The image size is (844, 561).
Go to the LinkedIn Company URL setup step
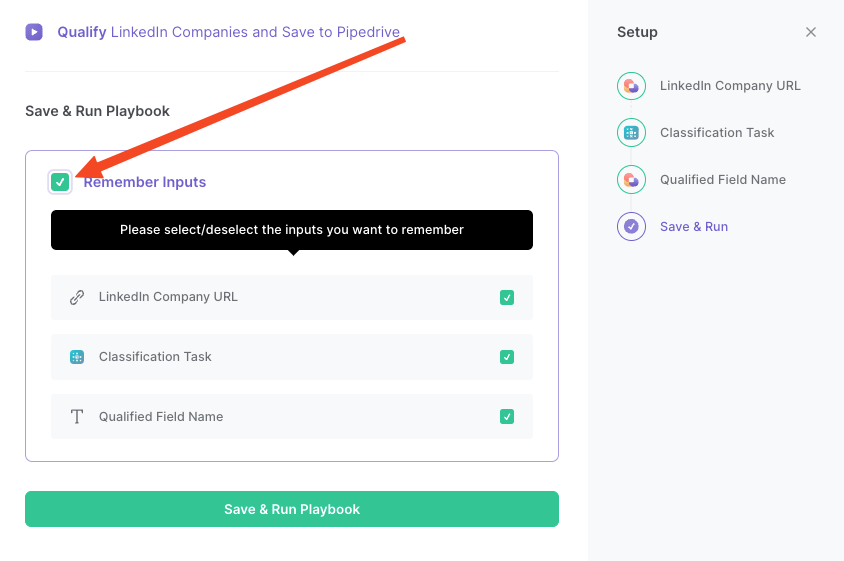coord(730,86)
